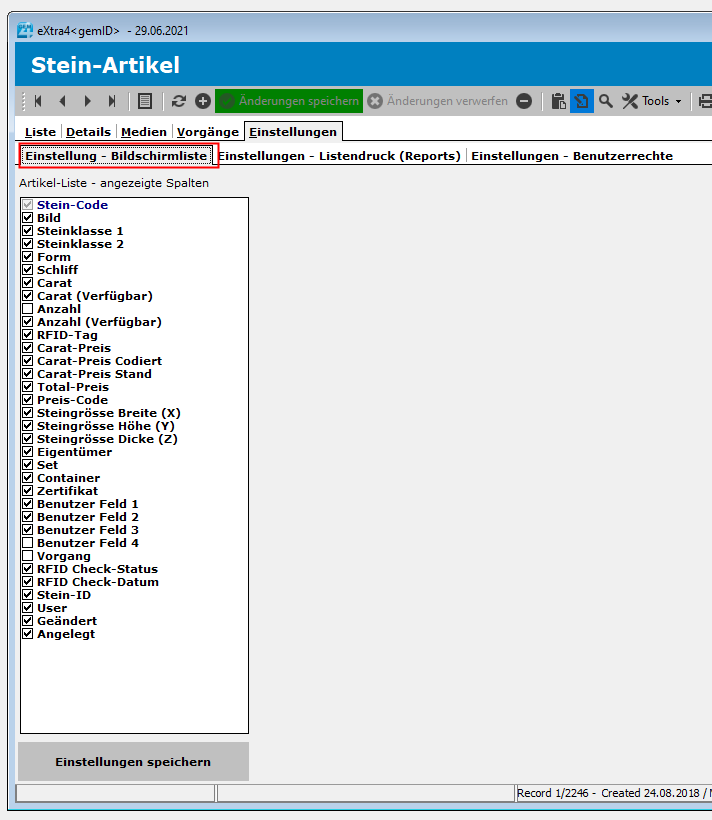Go to the next record

click(87, 101)
